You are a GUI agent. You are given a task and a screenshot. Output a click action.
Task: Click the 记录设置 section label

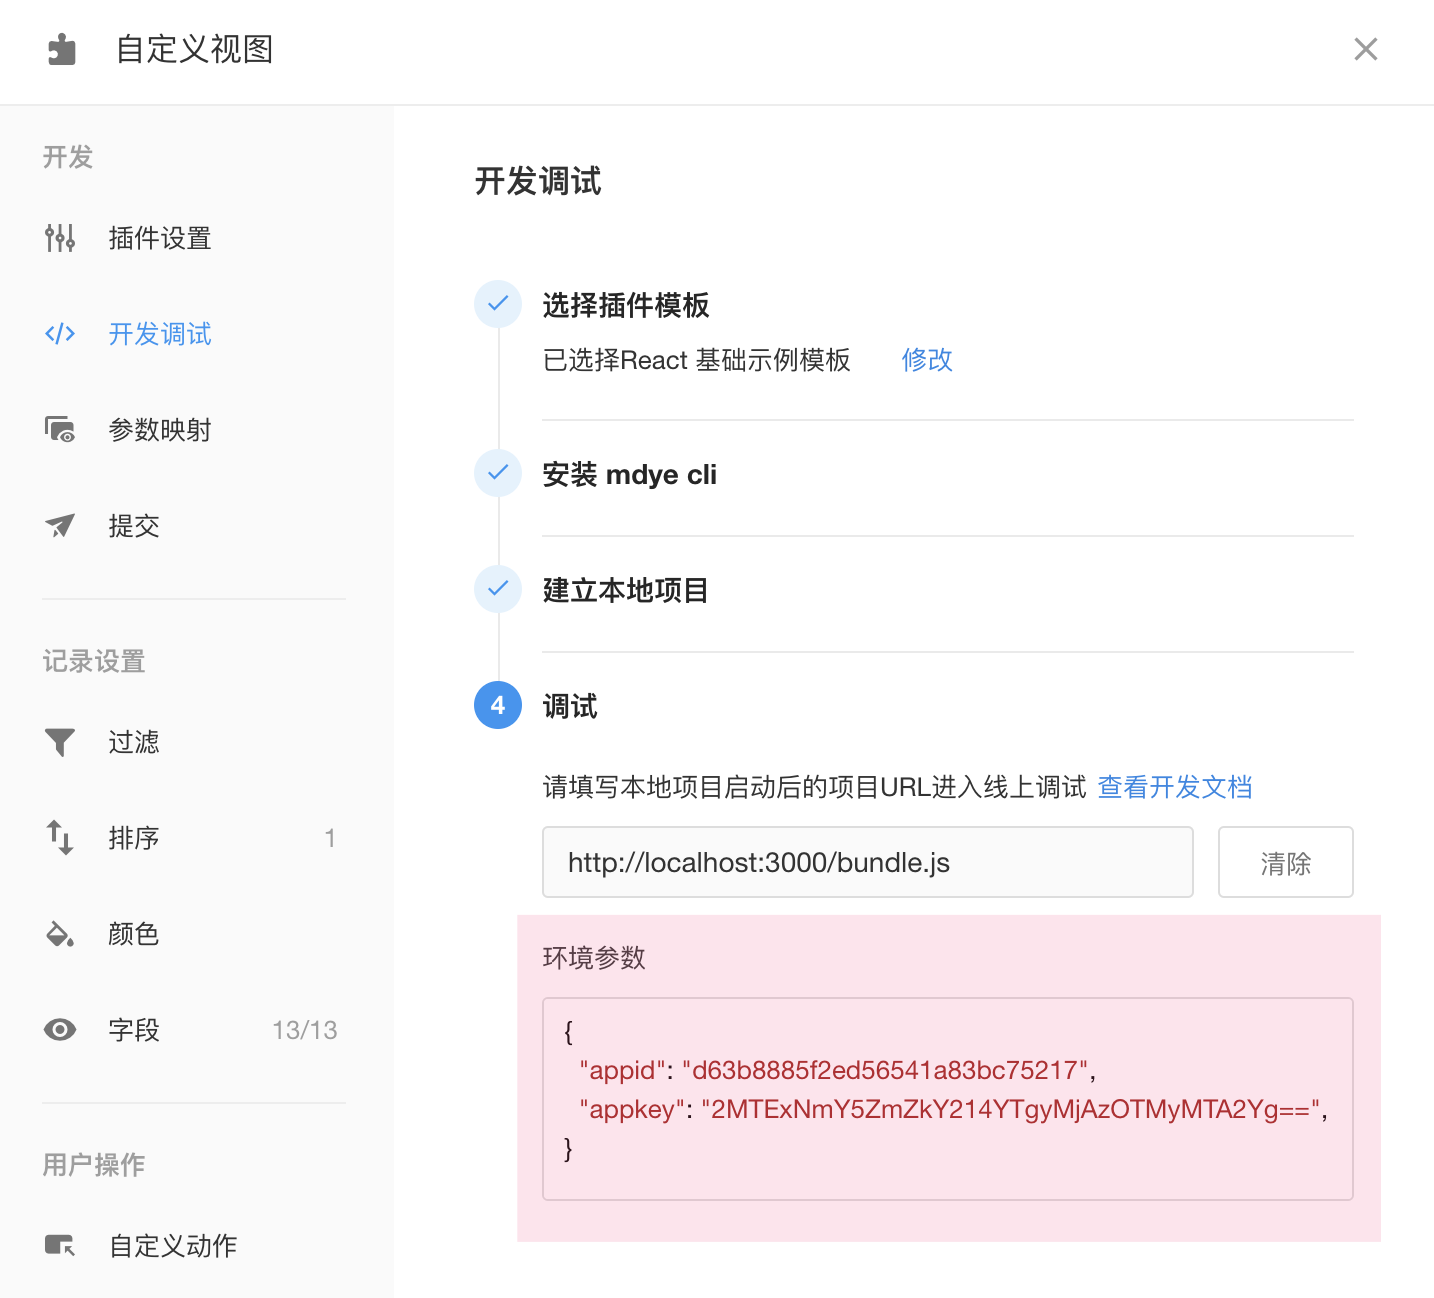pos(94,661)
